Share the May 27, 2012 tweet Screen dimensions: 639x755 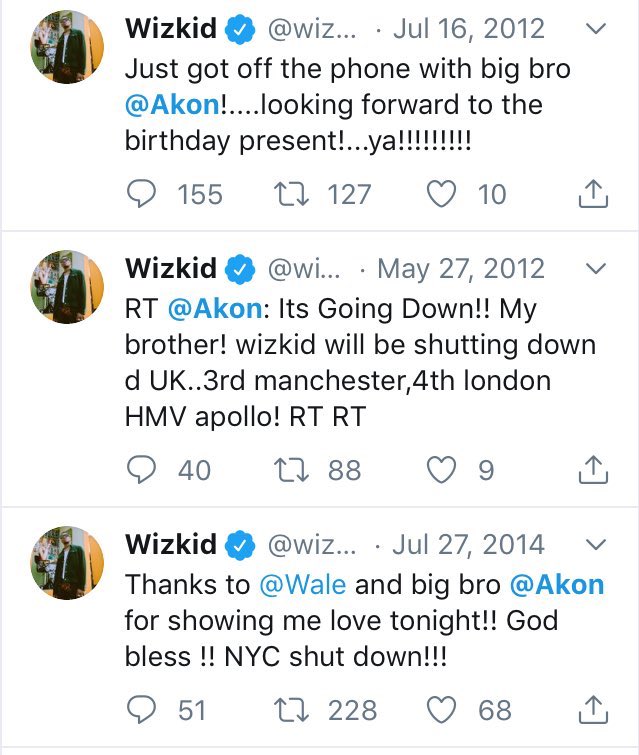point(594,469)
